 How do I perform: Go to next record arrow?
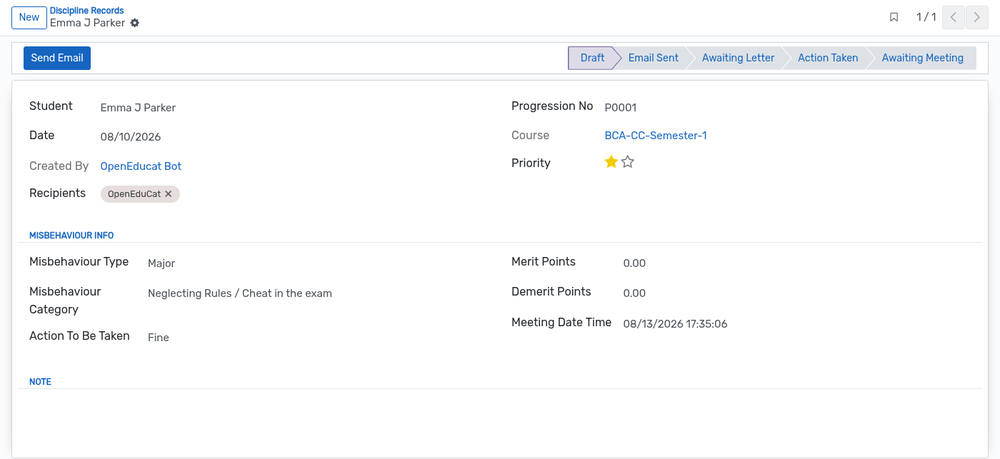click(976, 17)
